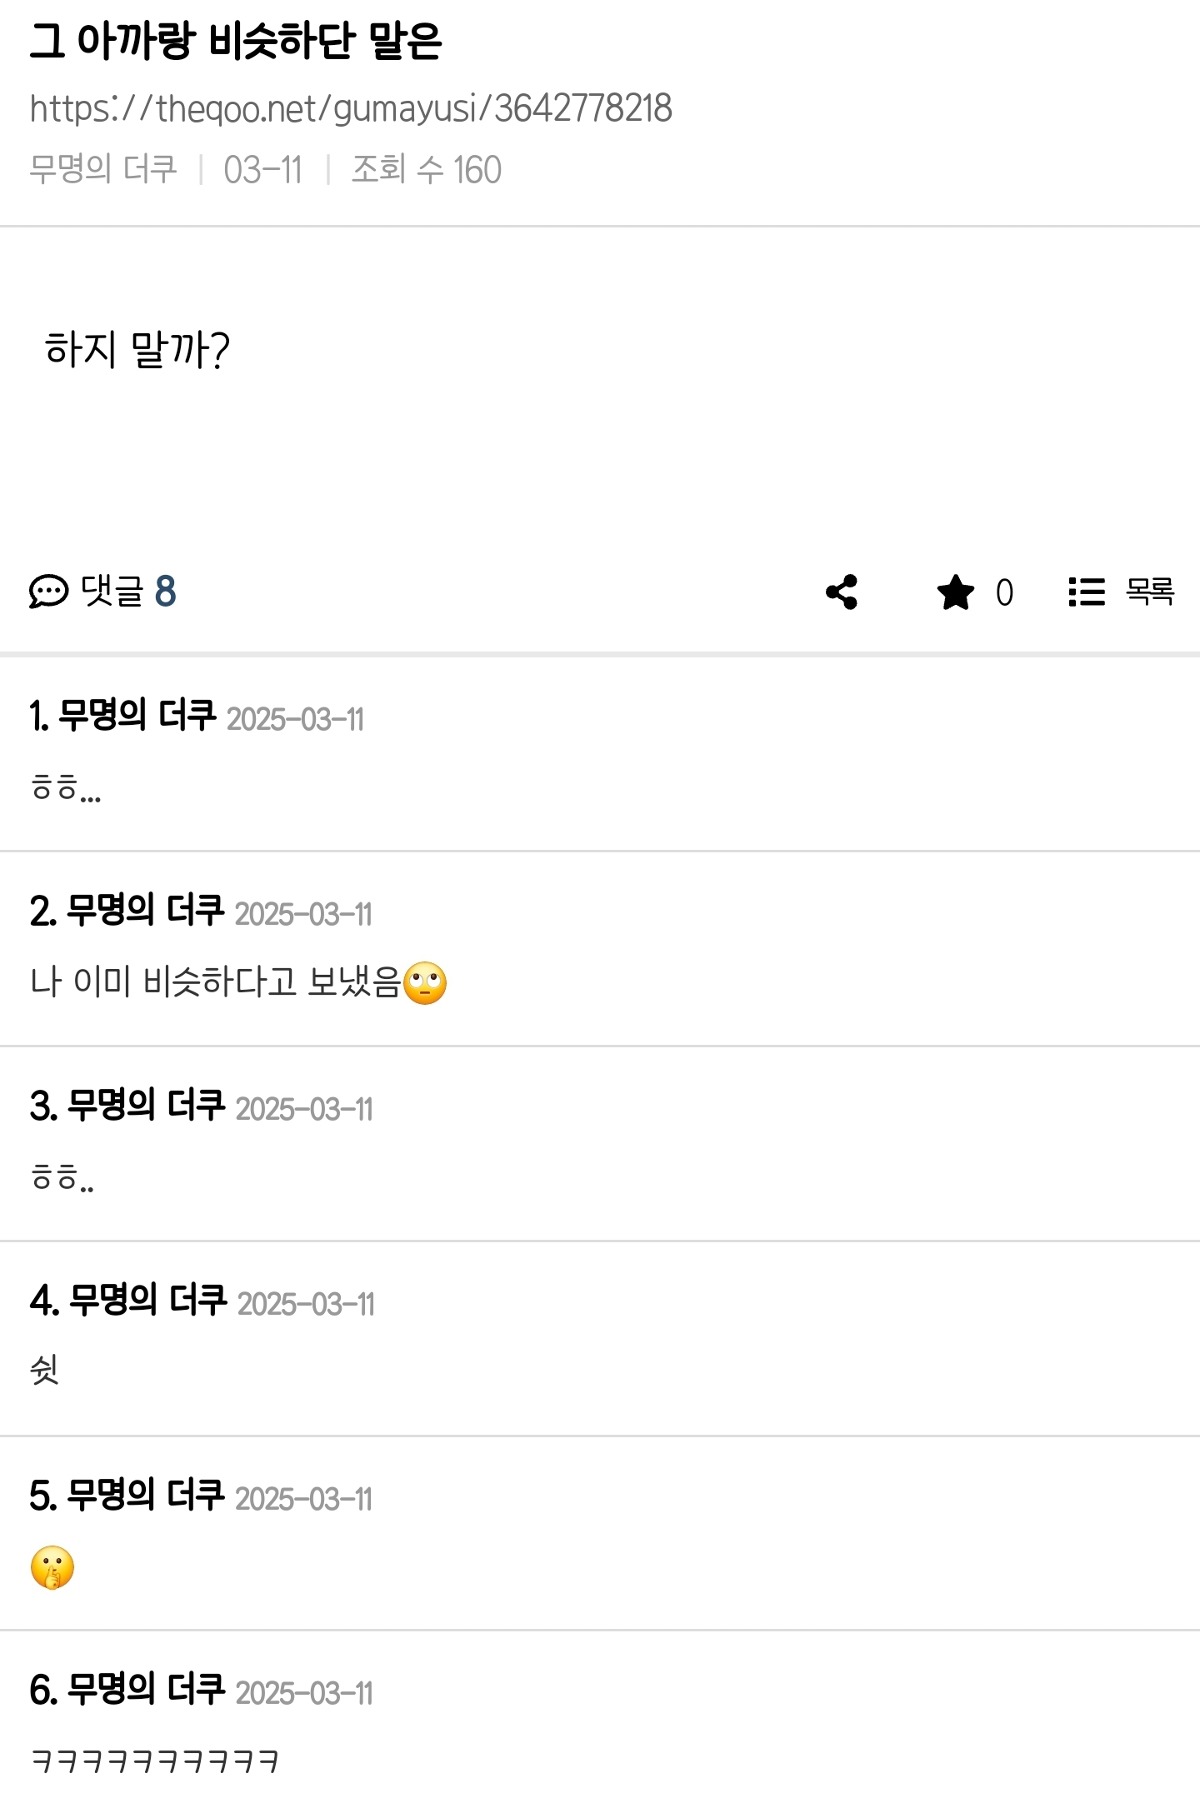Click the author name 무명의 더쿠 under title
This screenshot has width=1200, height=1808.
tap(103, 169)
